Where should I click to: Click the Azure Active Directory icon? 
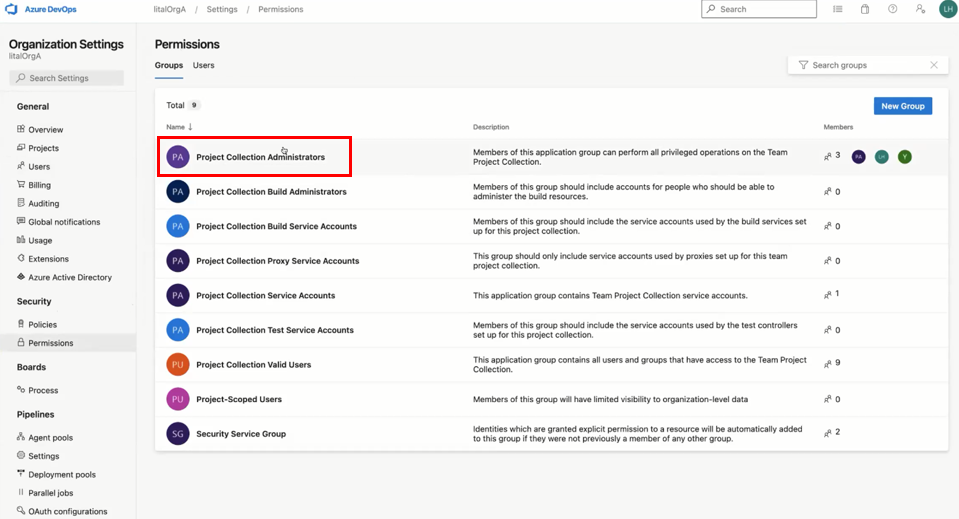coord(21,276)
